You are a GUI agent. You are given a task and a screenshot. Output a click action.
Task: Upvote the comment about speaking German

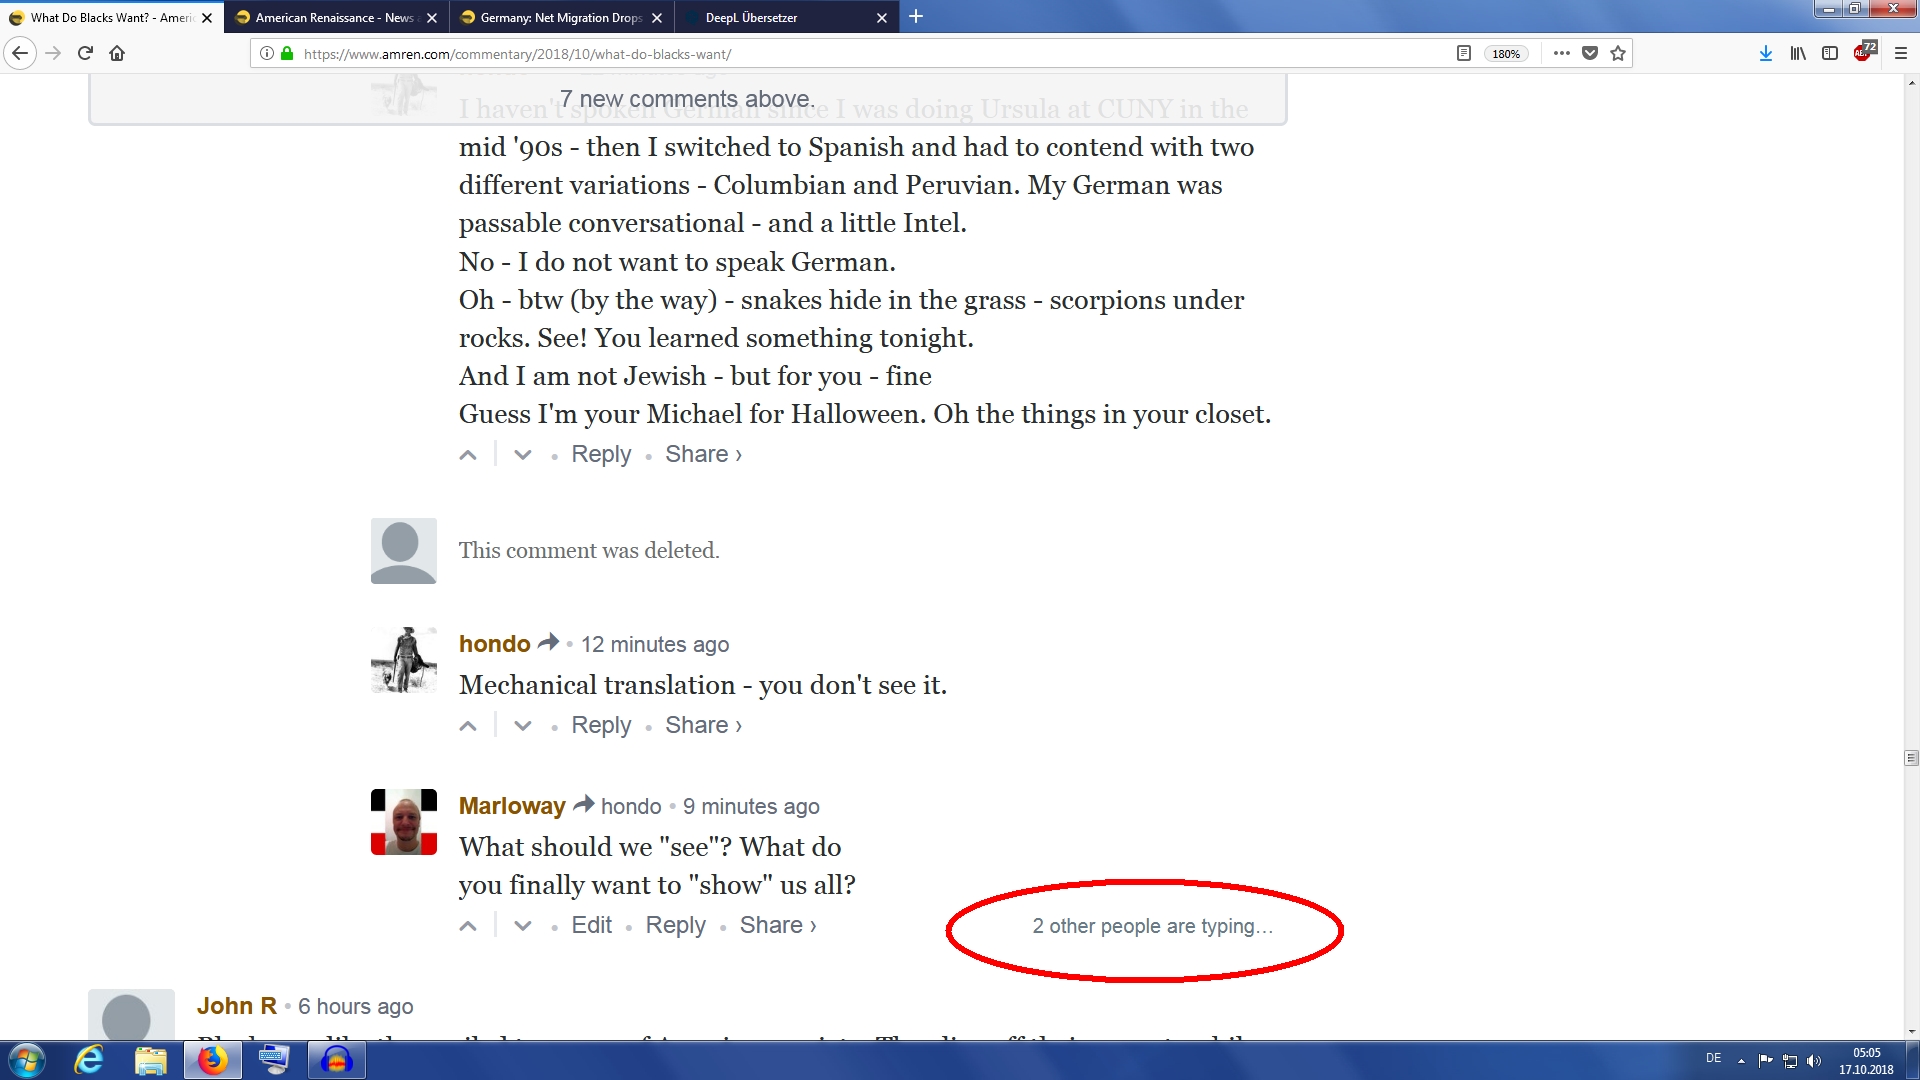point(468,455)
